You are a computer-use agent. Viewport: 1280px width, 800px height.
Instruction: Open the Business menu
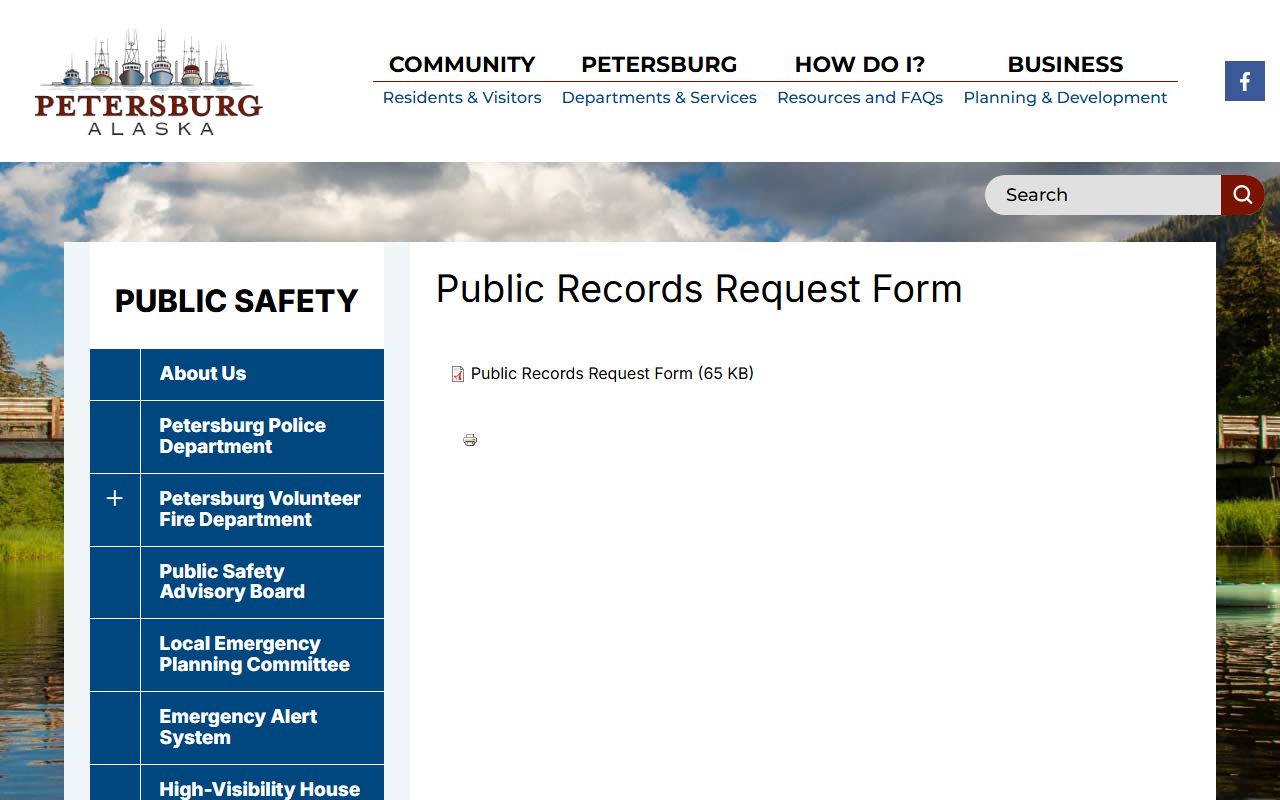point(1065,80)
